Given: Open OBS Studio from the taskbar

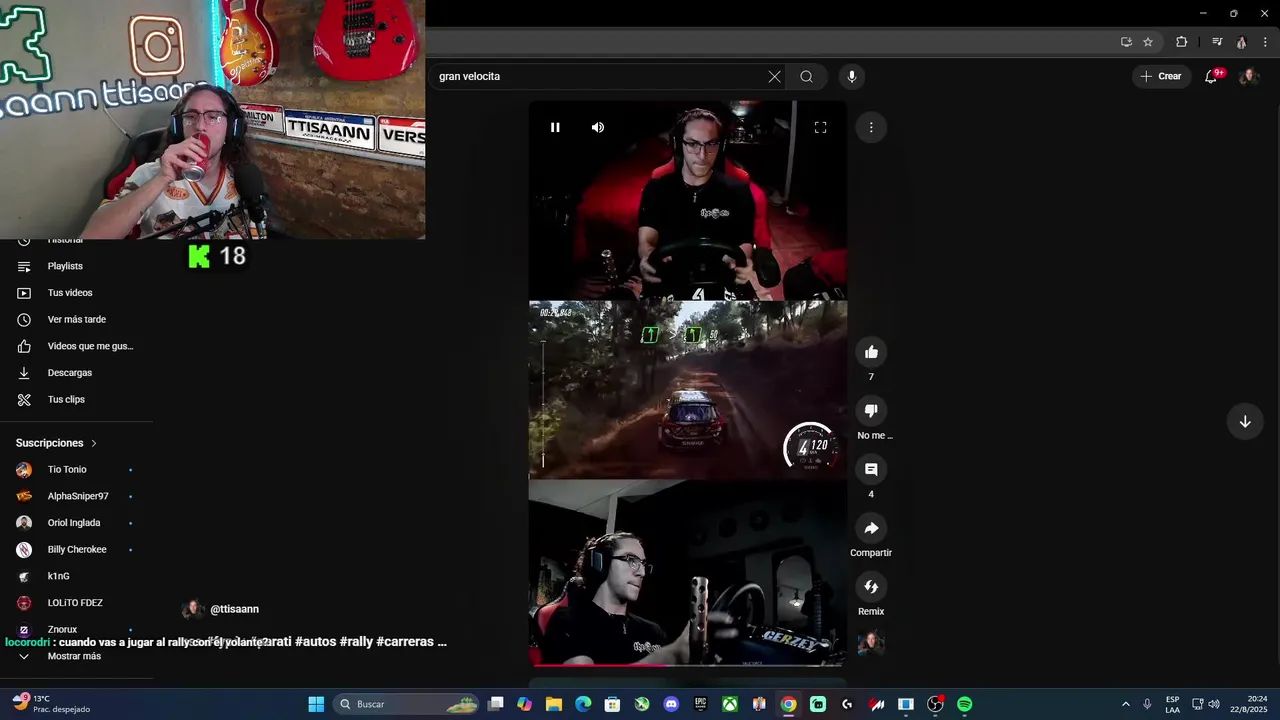Looking at the screenshot, I should coord(935,704).
